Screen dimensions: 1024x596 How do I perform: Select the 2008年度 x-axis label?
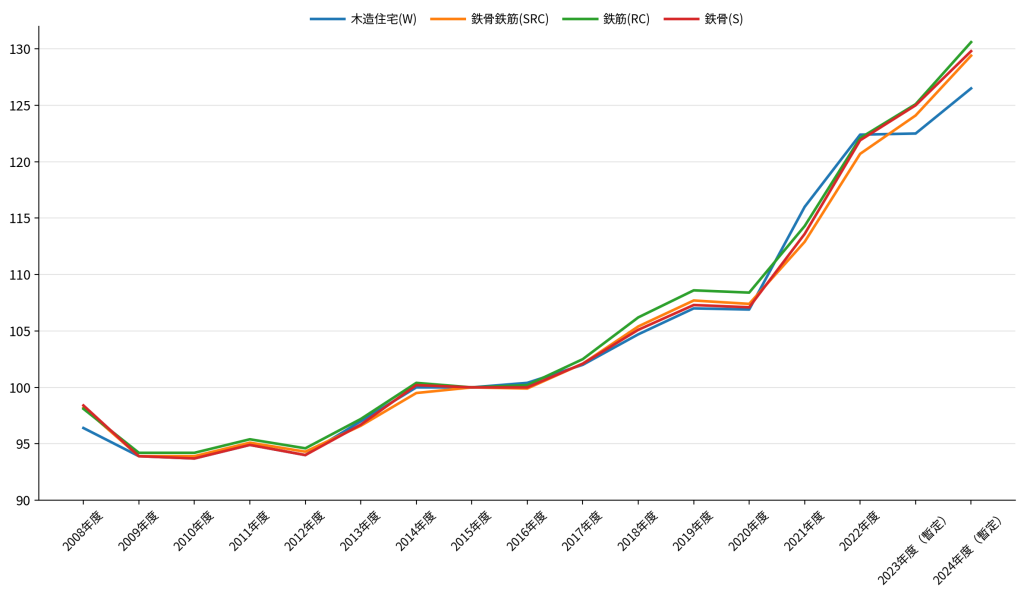click(83, 531)
